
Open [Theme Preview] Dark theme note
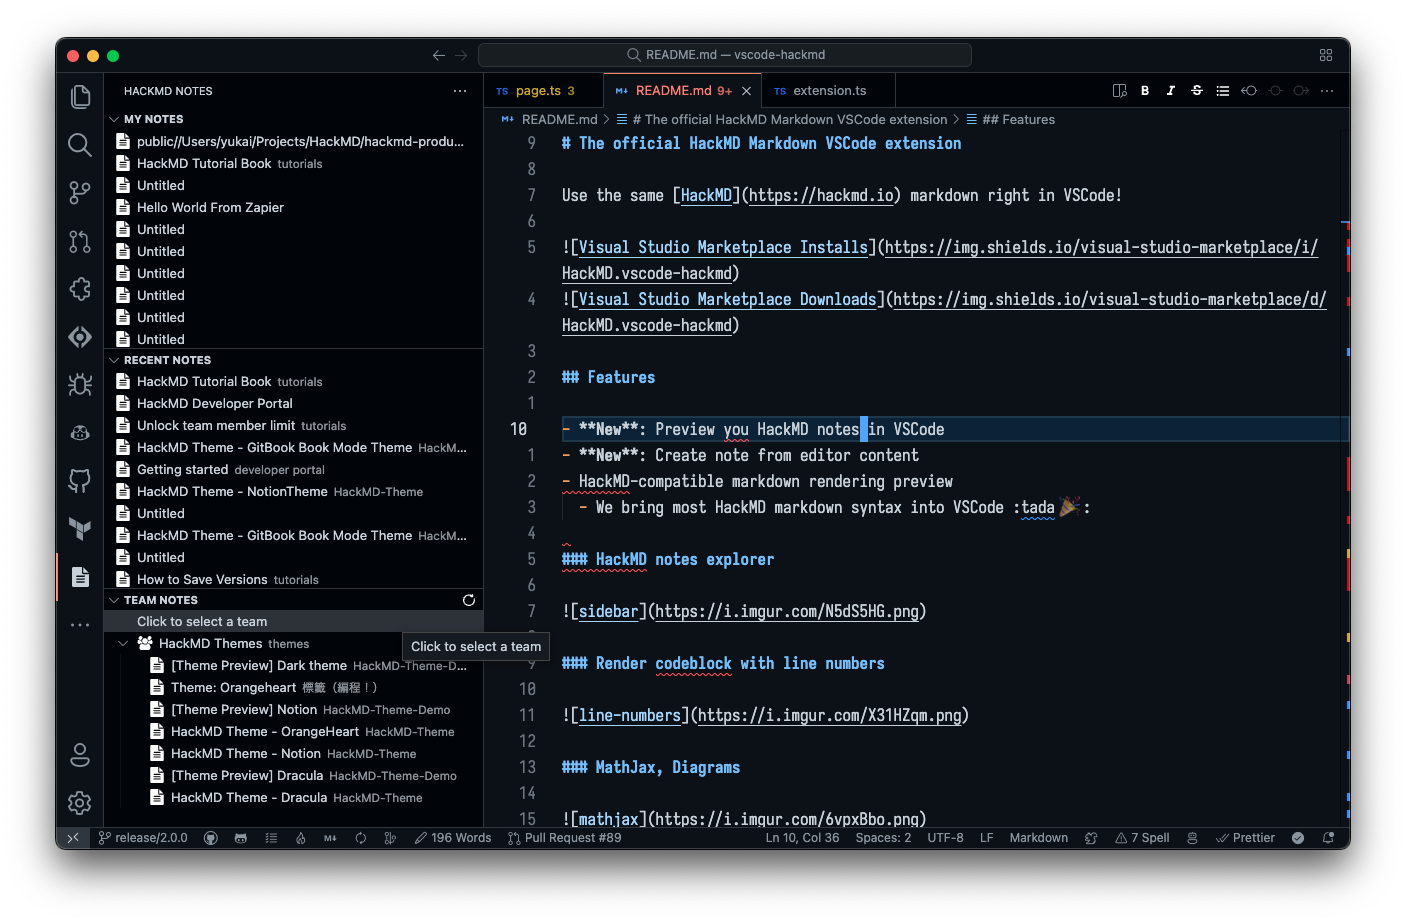(x=294, y=666)
